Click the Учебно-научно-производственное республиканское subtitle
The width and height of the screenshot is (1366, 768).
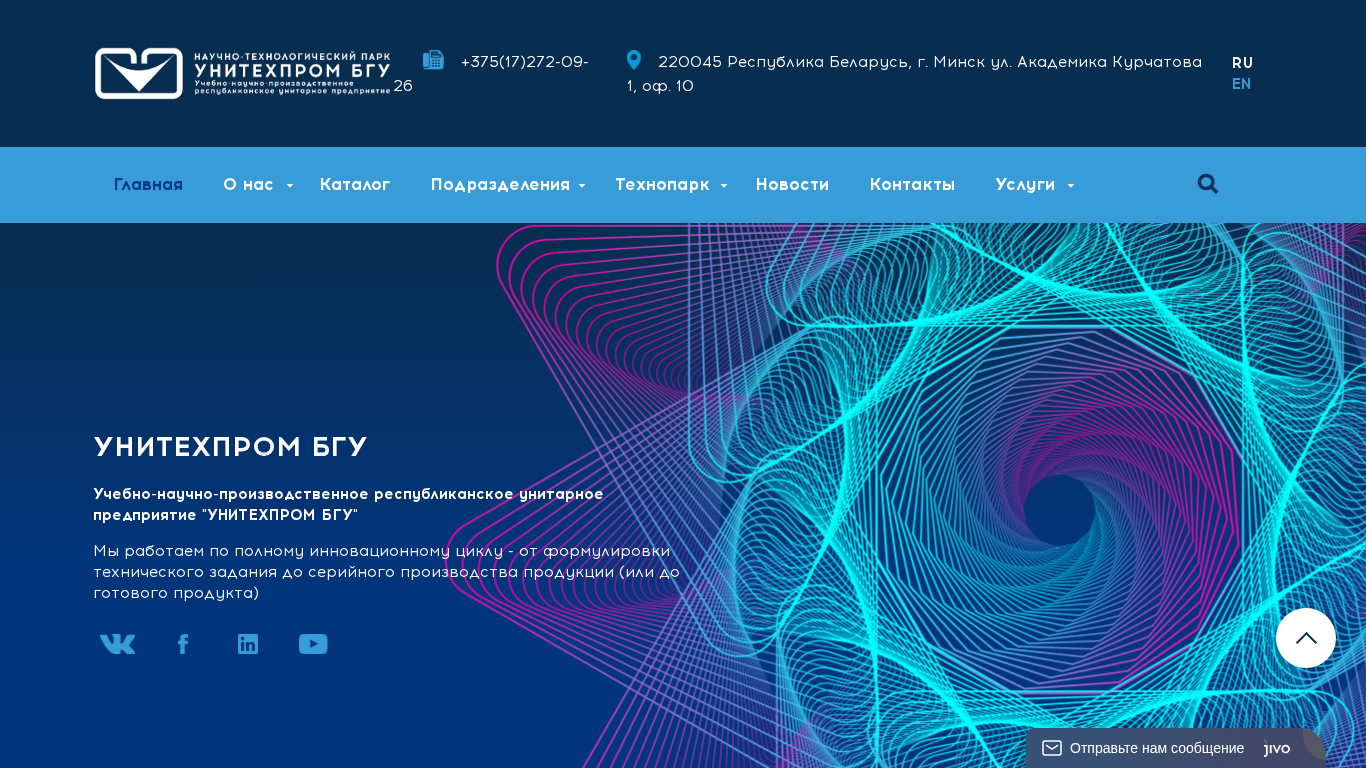click(x=348, y=504)
